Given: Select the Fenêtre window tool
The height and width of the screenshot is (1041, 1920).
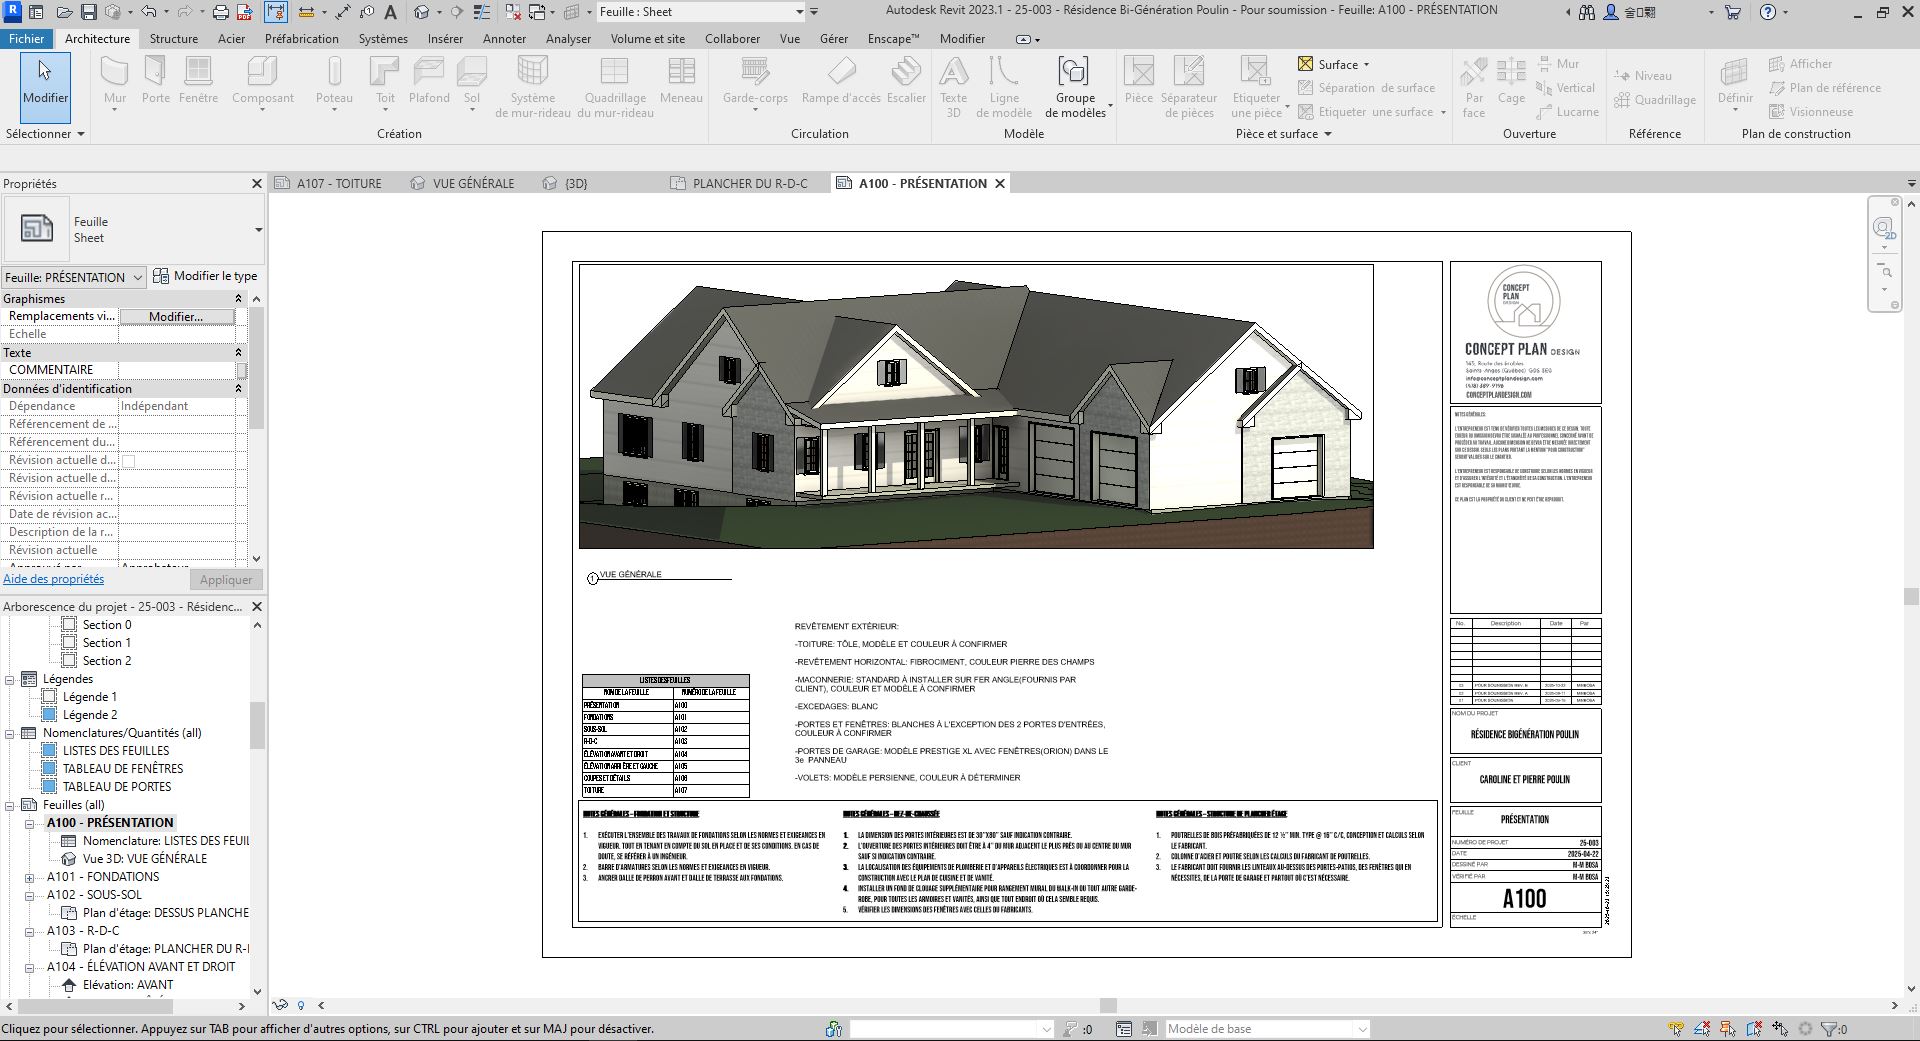Looking at the screenshot, I should [198, 81].
